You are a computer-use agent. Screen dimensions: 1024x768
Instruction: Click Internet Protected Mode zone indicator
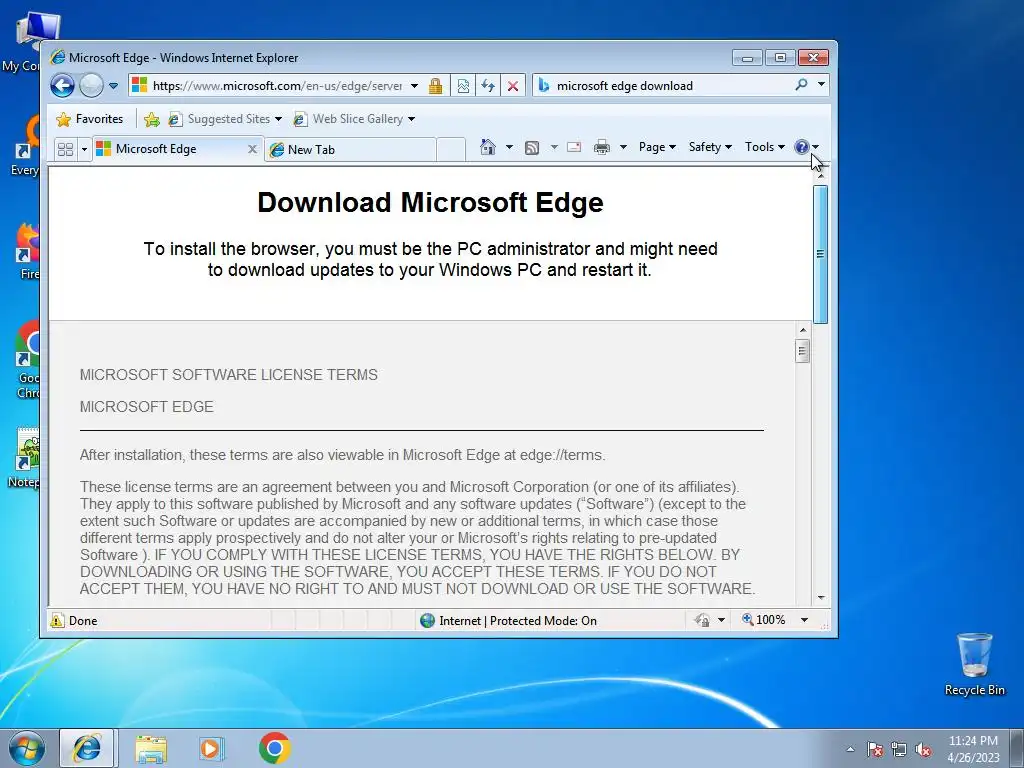[509, 620]
